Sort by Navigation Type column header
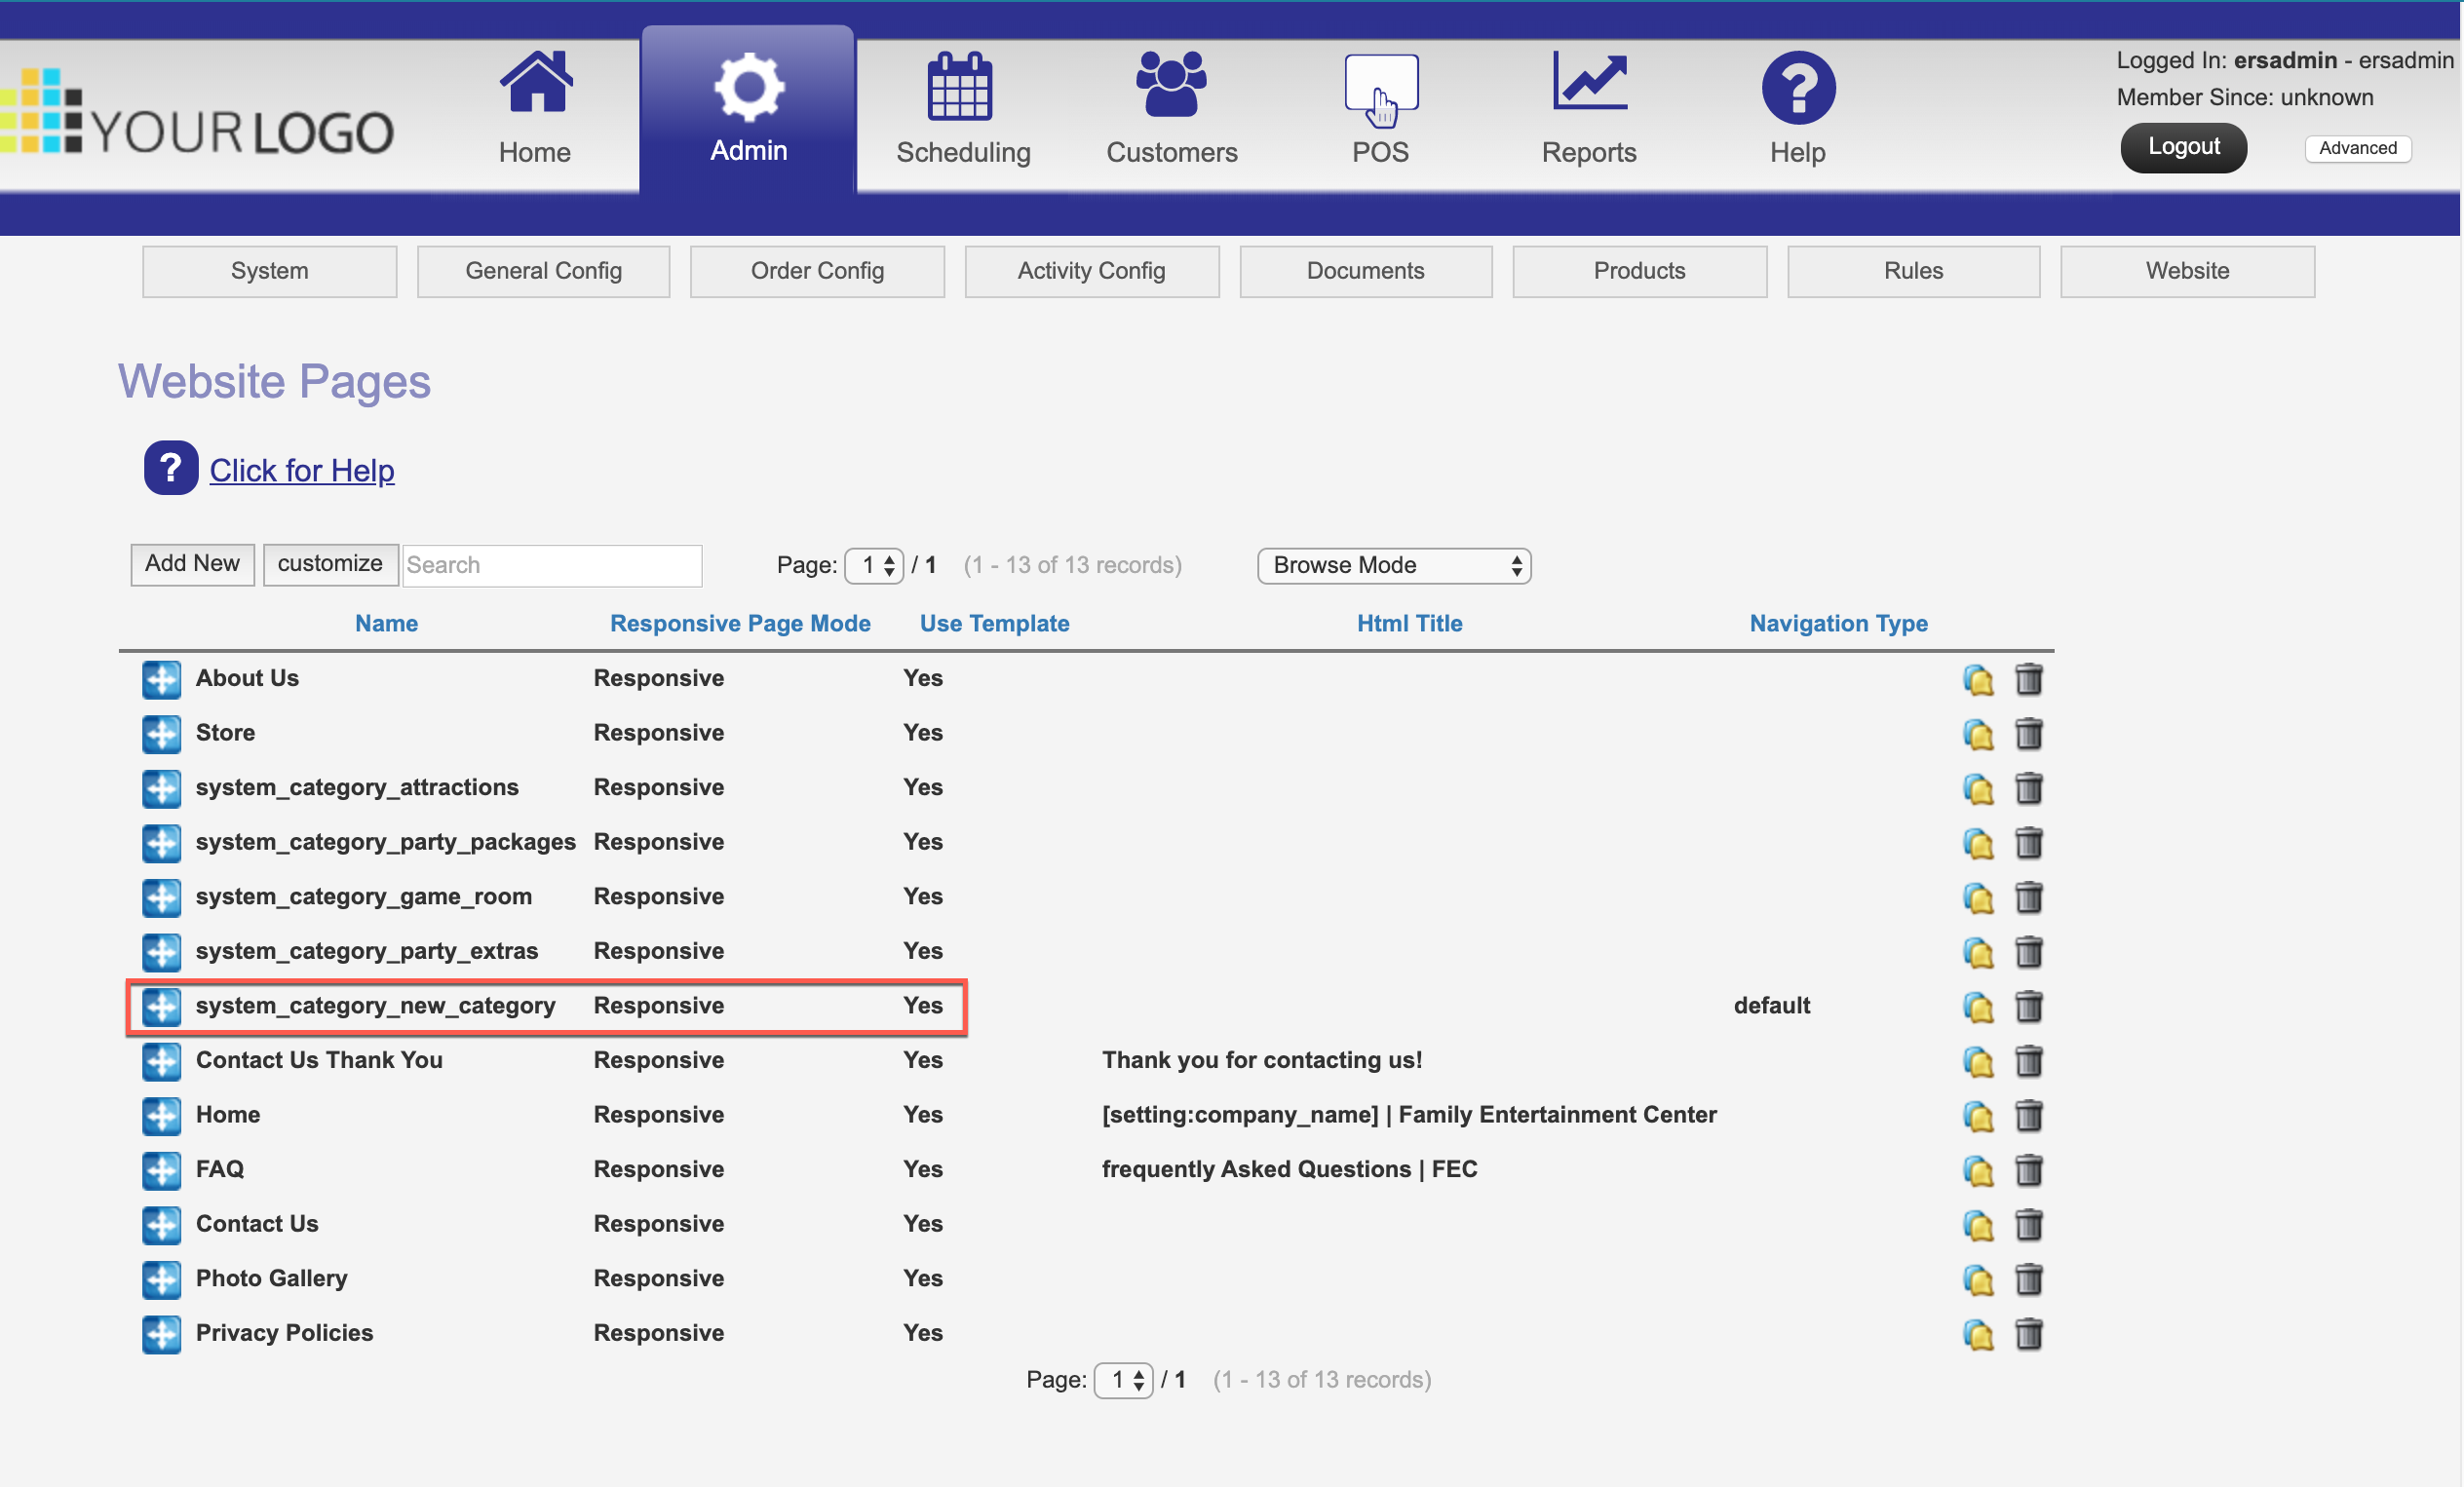The width and height of the screenshot is (2464, 1487). [1838, 623]
